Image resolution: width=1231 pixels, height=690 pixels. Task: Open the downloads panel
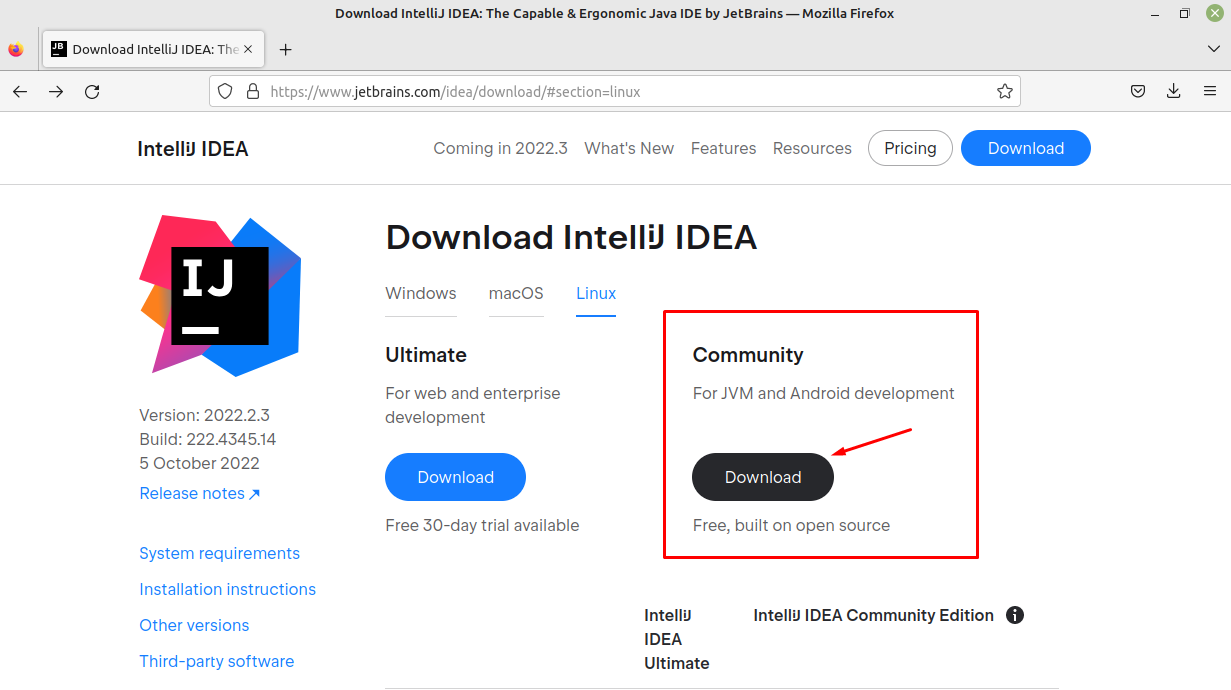(1173, 90)
